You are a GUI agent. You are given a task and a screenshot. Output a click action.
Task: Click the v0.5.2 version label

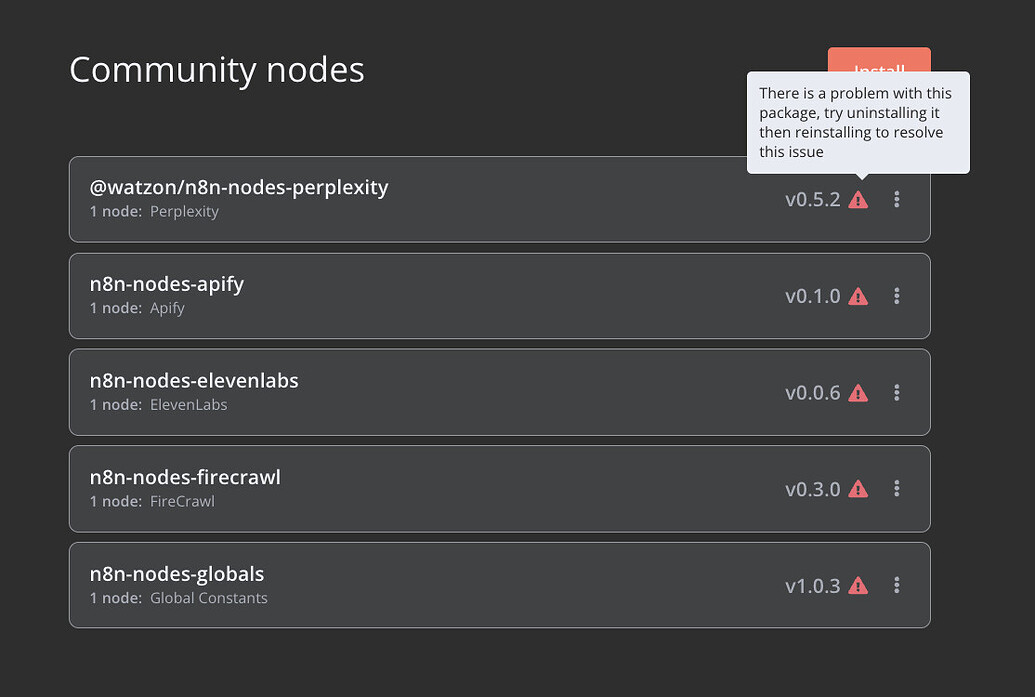point(810,200)
